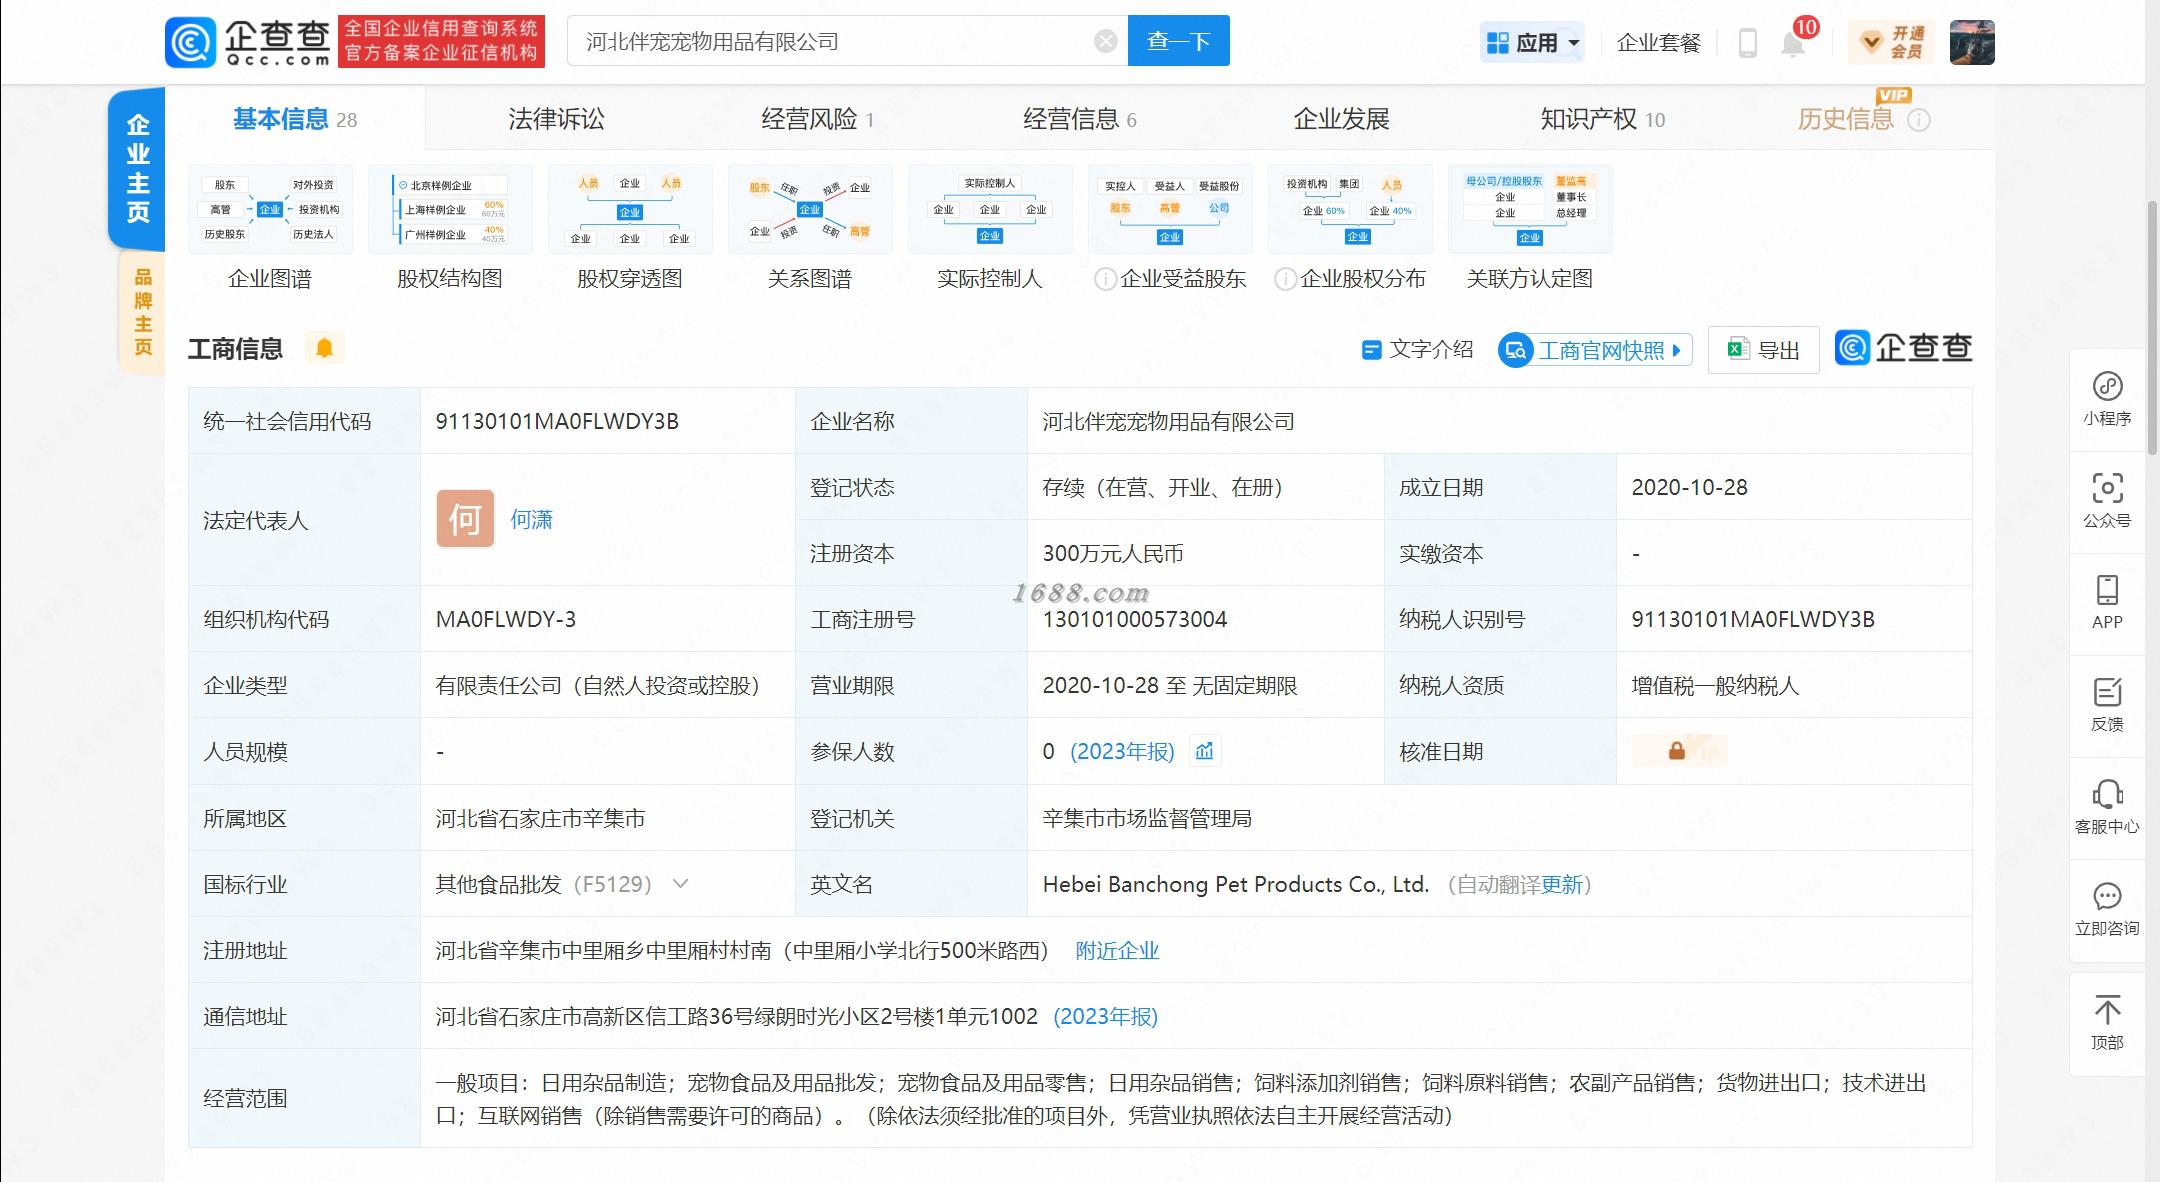Click 反馈 feedback icon
Viewport: 2160px width, 1182px height.
2107,705
